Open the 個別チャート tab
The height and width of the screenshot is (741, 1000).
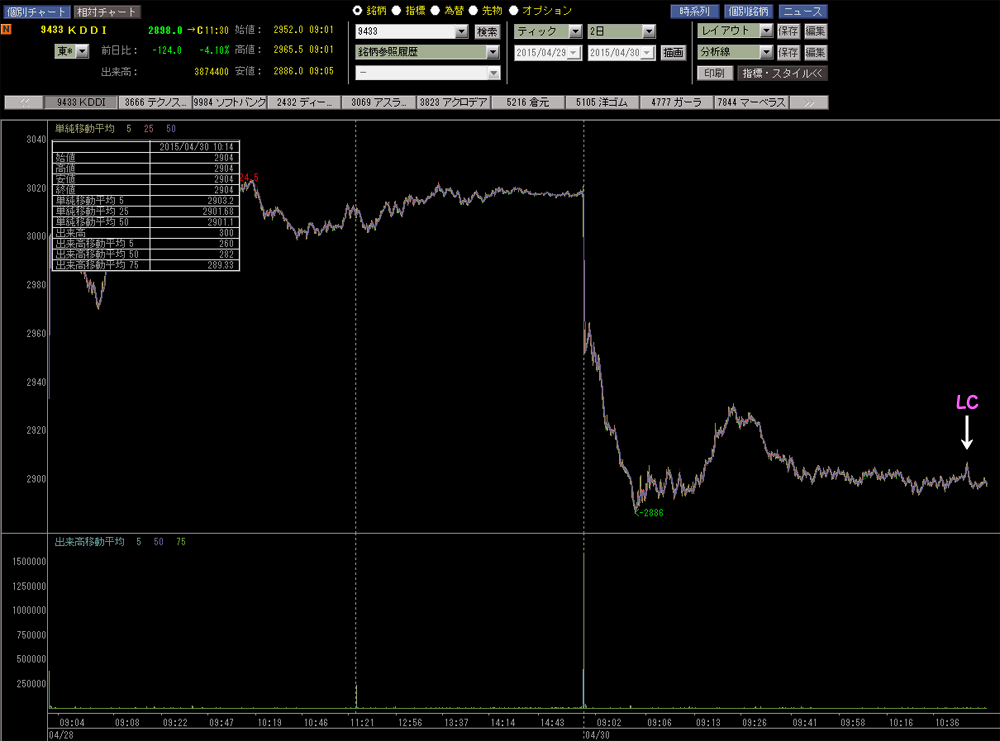tap(36, 11)
